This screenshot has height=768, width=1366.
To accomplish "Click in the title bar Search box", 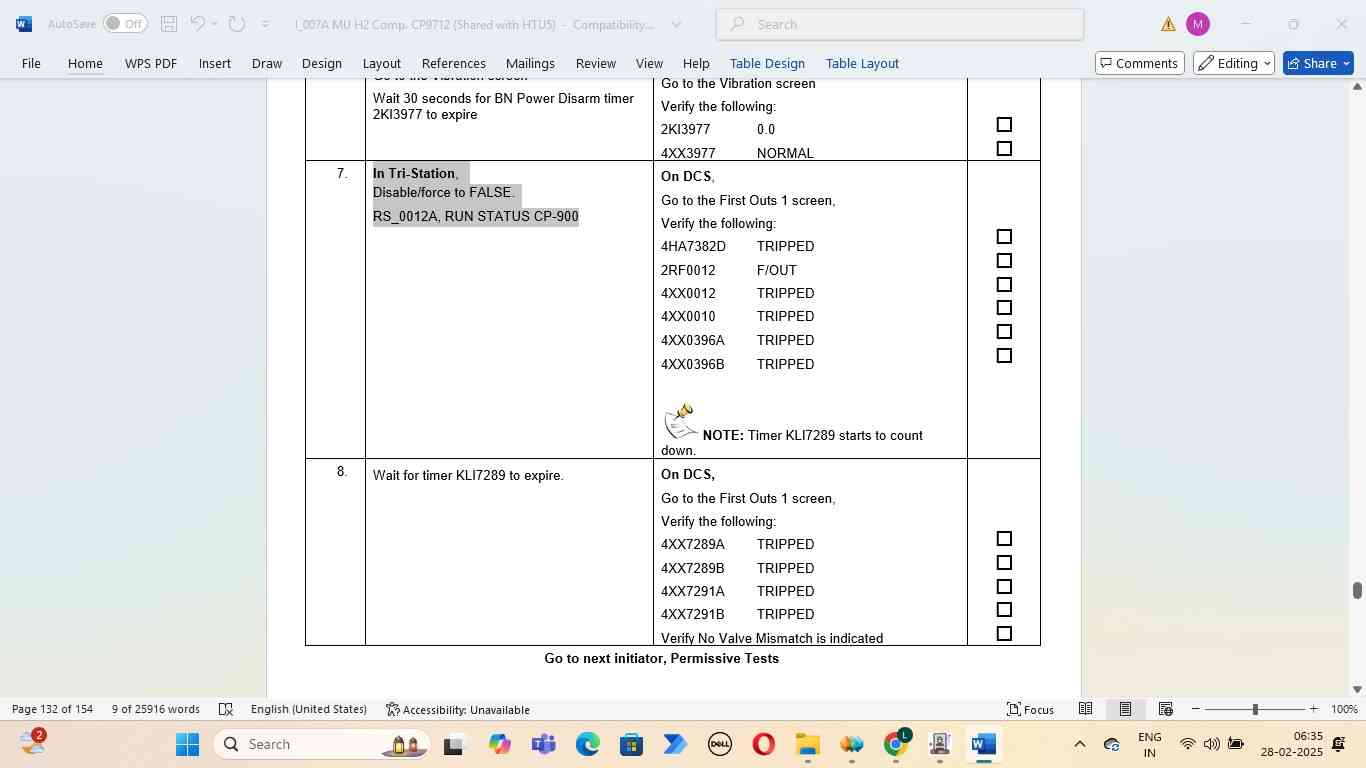I will [x=900, y=24].
